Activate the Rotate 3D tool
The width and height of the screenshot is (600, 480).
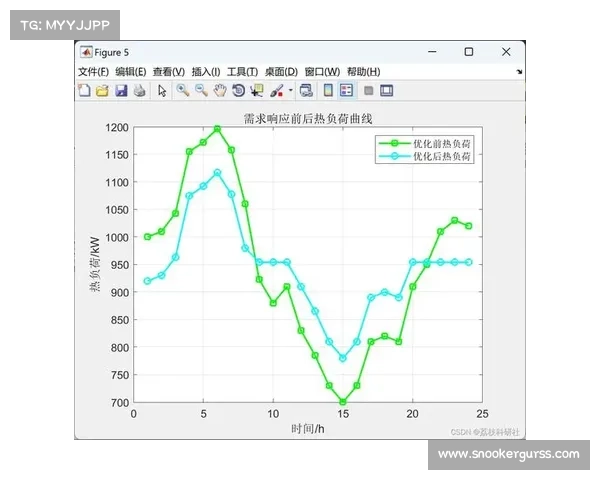tap(238, 91)
